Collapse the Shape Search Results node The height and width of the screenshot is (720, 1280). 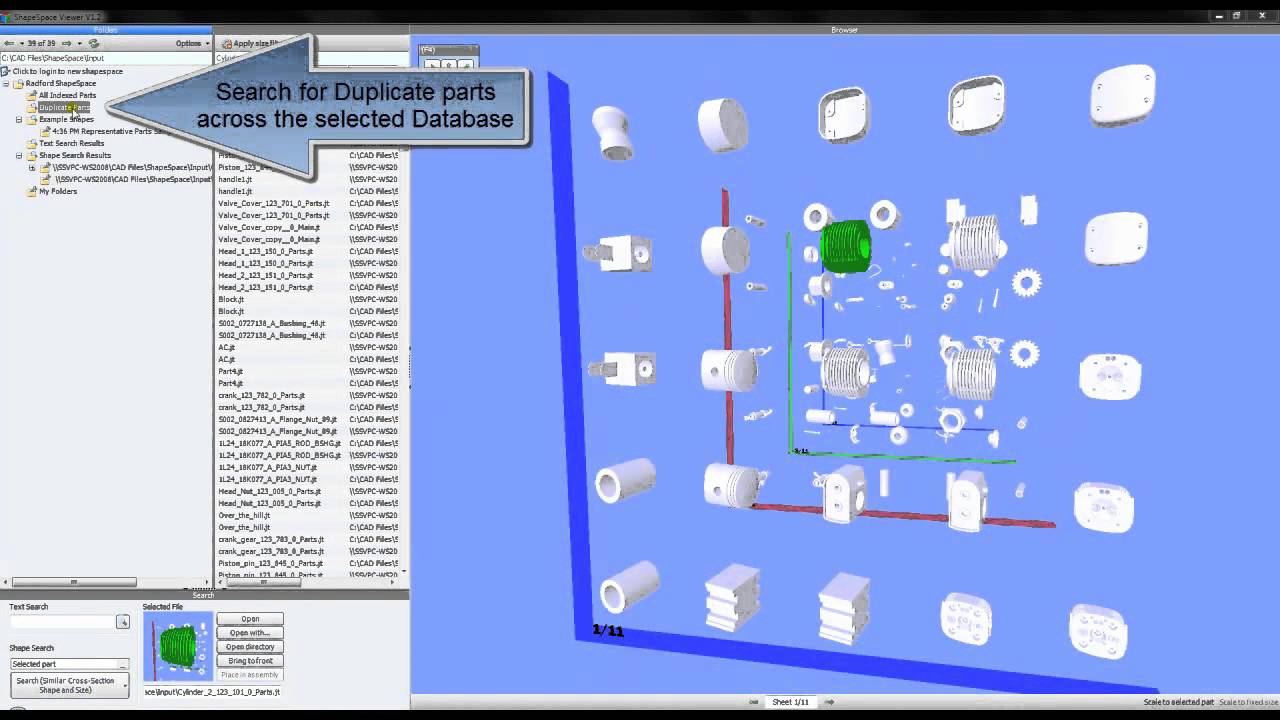[x=18, y=155]
